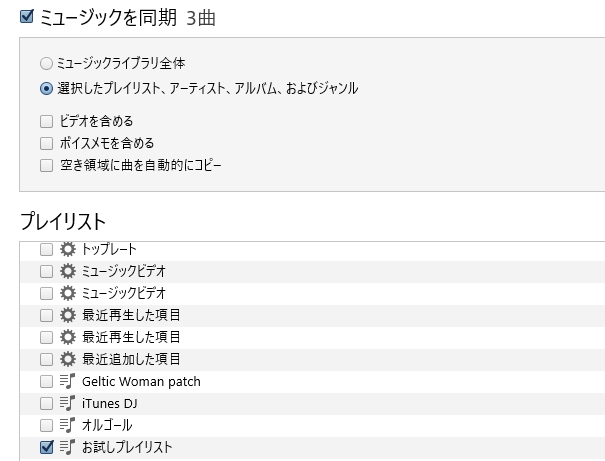Check the 最近追加した項目 playlist checkbox
The image size is (605, 461).
tap(46, 359)
